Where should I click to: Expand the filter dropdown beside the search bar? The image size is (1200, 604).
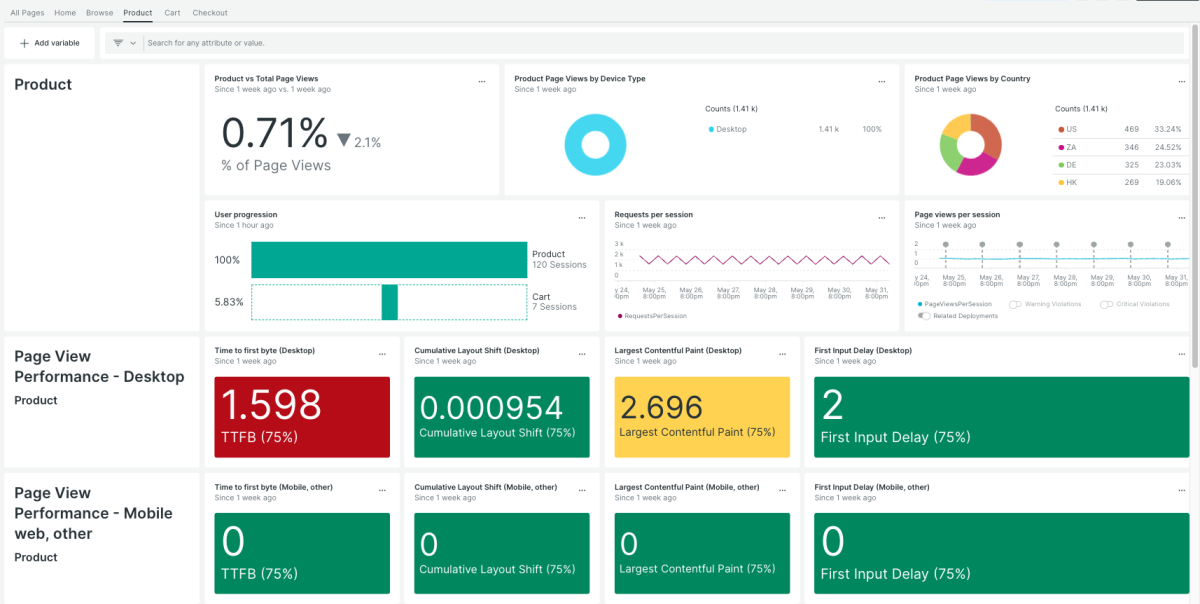click(125, 43)
